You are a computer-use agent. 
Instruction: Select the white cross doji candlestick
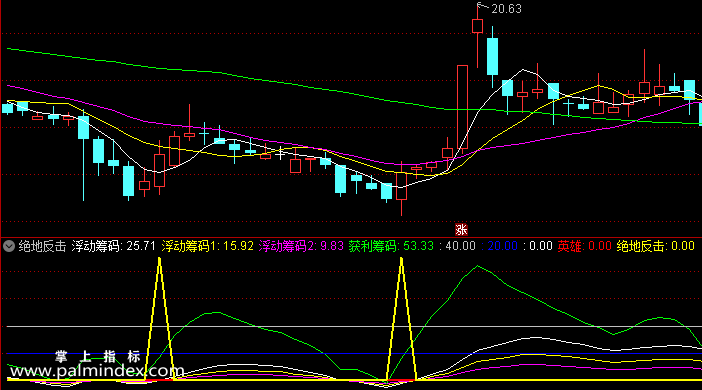click(x=280, y=153)
